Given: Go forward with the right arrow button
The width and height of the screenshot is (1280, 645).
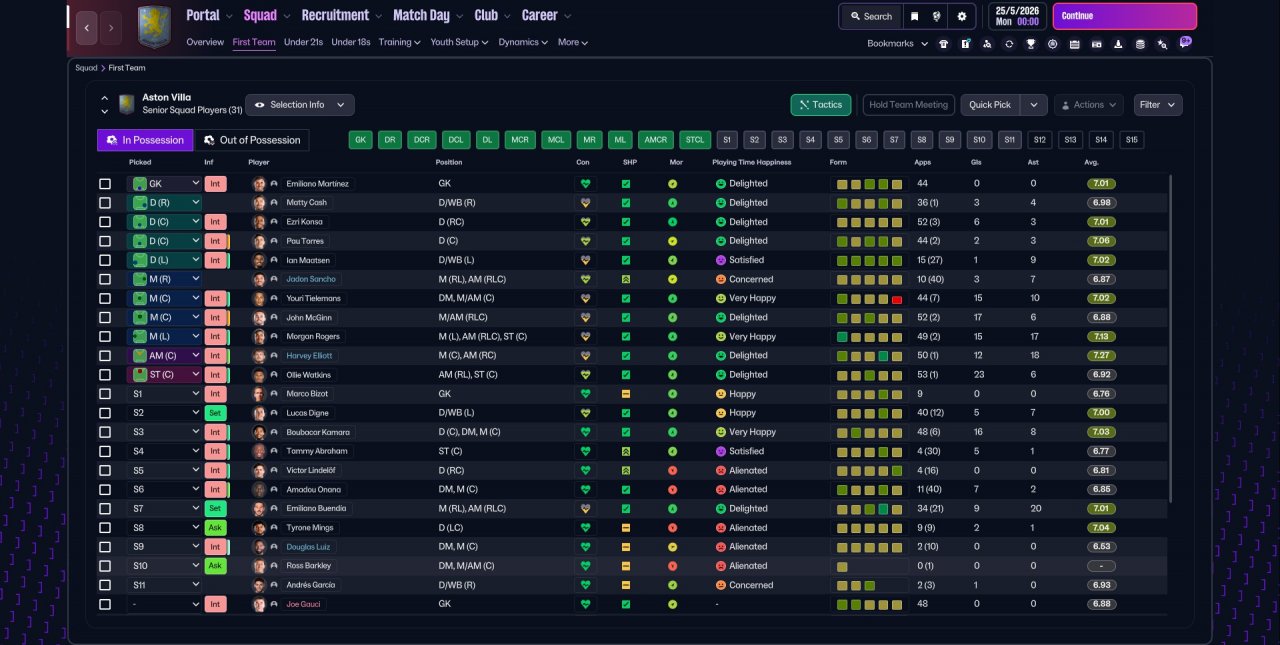Looking at the screenshot, I should coord(111,28).
